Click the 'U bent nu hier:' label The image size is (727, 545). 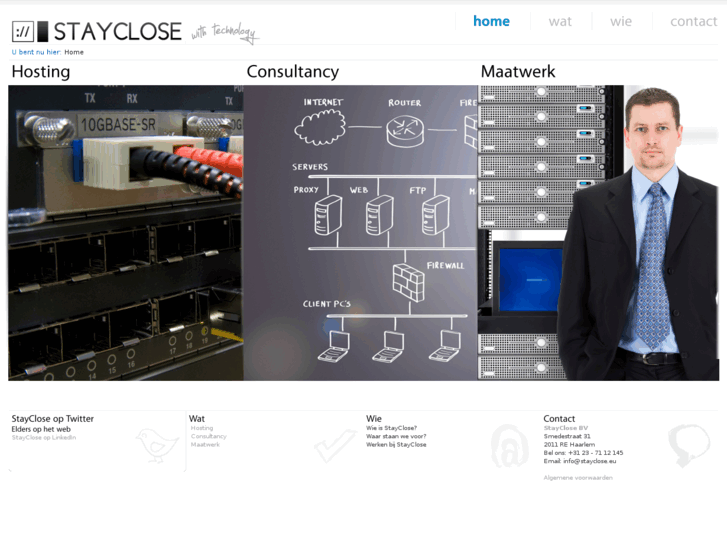[36, 52]
